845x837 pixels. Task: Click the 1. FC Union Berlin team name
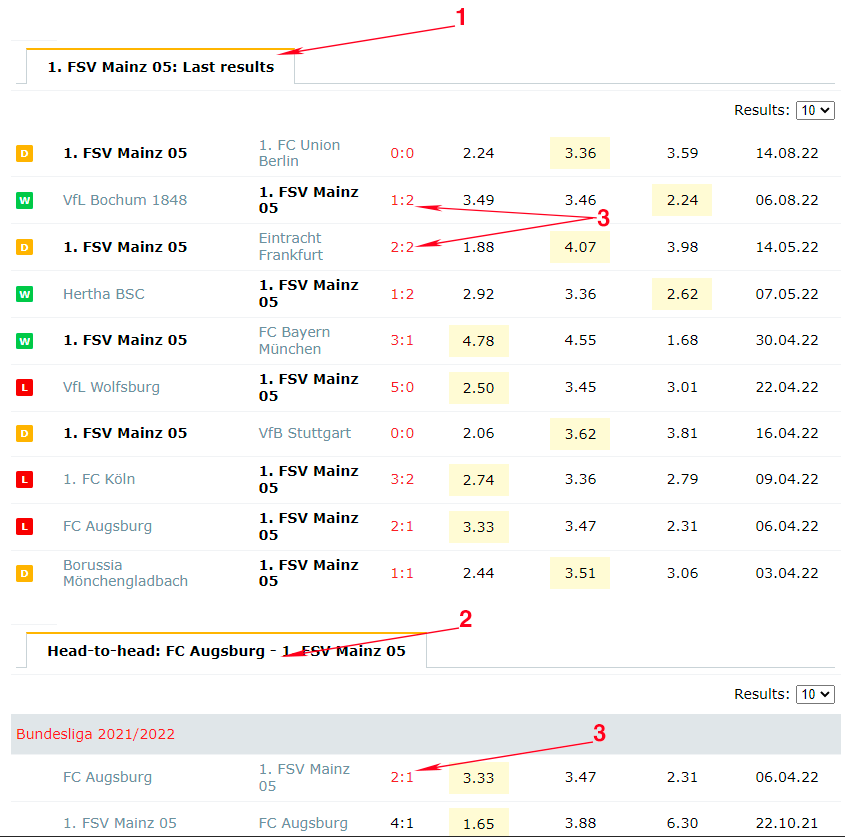pos(299,153)
